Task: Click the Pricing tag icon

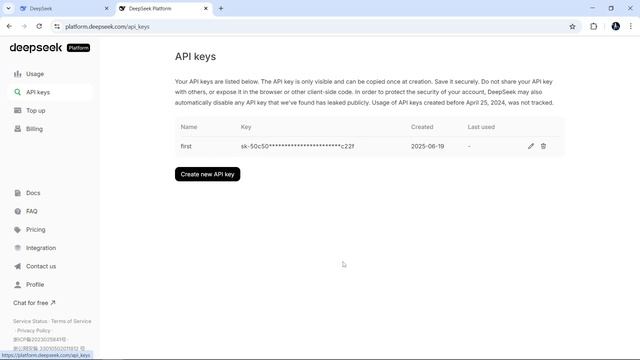Action: pyautogui.click(x=18, y=230)
